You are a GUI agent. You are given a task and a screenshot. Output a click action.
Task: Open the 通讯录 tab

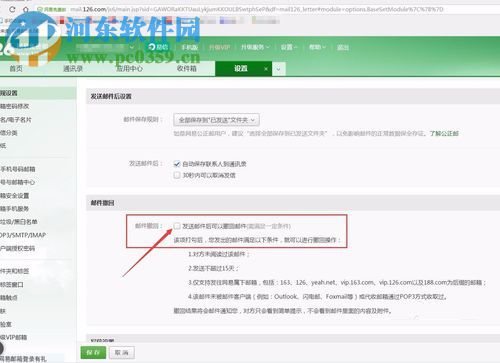tap(73, 69)
